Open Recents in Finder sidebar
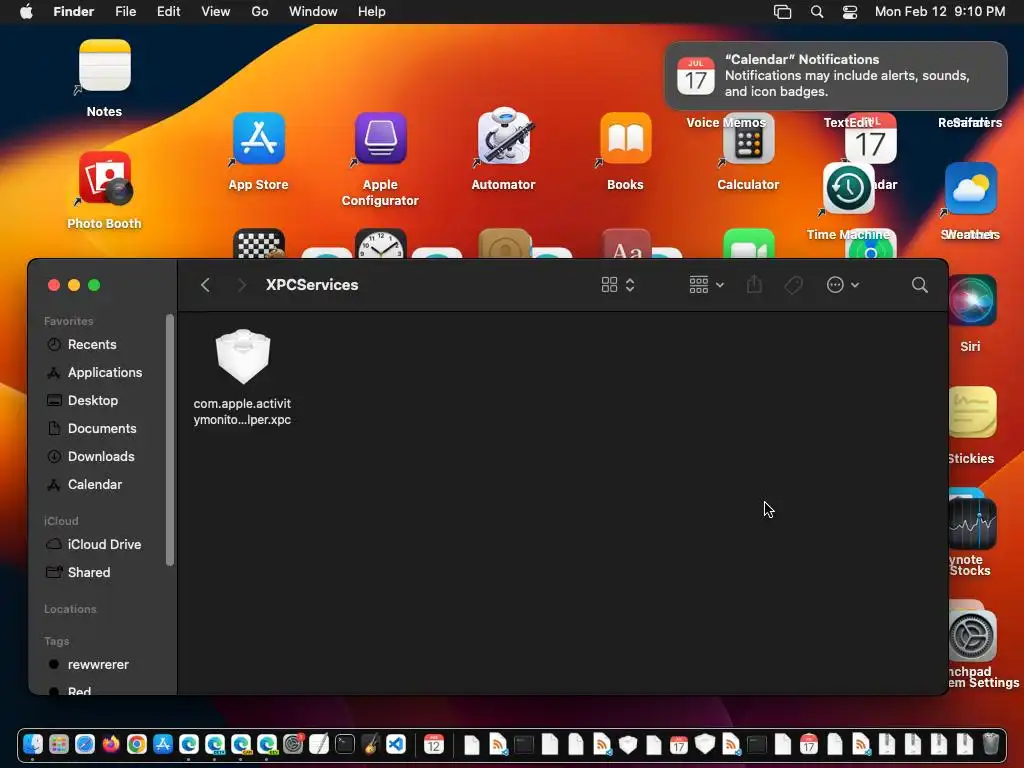The height and width of the screenshot is (768, 1024). tap(91, 344)
